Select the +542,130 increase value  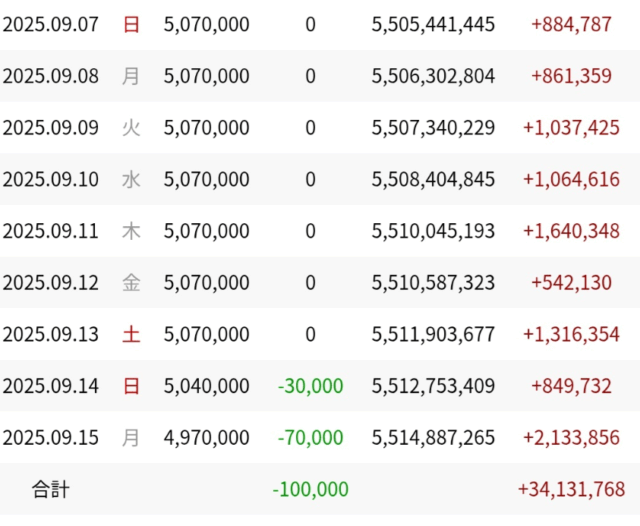point(571,283)
